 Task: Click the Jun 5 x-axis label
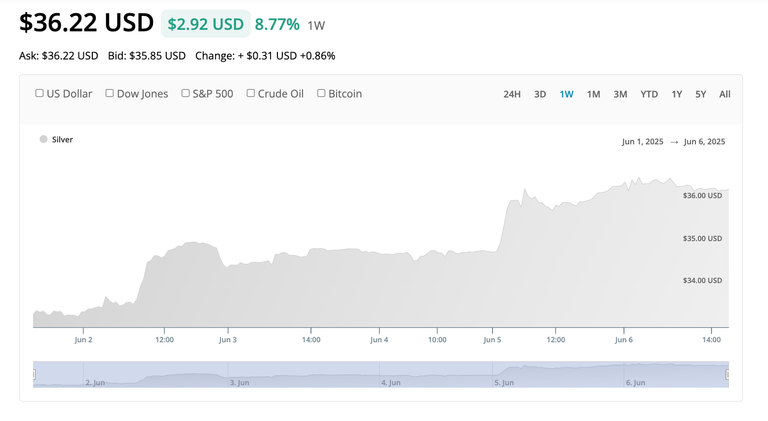tap(492, 339)
